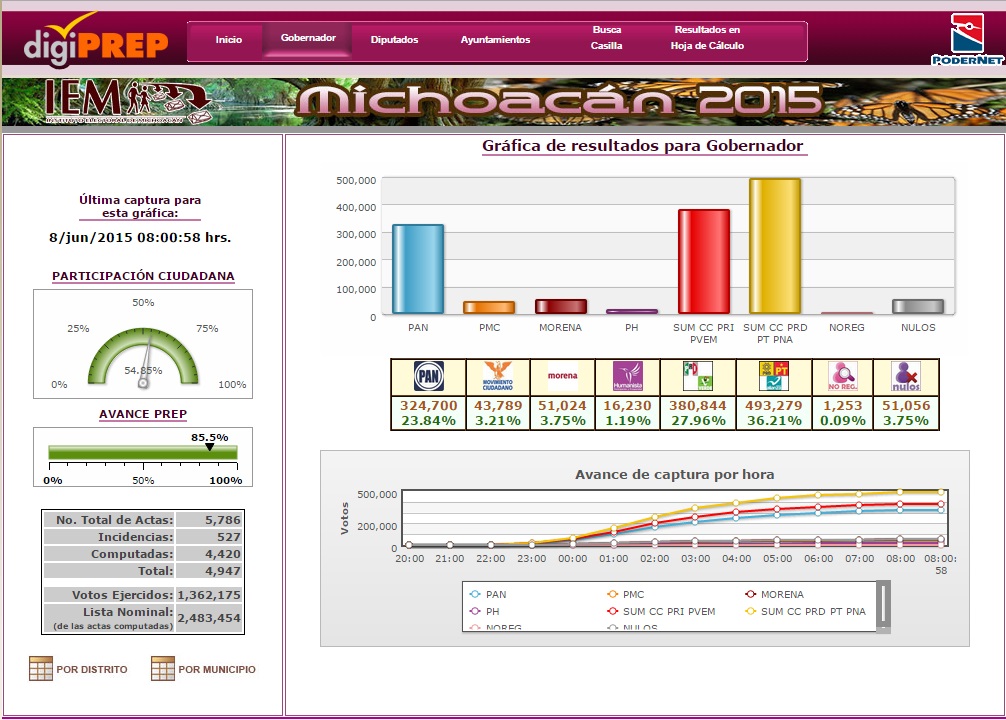The width and height of the screenshot is (1006, 720).
Task: Click the percentage 27.96% cell
Action: (697, 421)
